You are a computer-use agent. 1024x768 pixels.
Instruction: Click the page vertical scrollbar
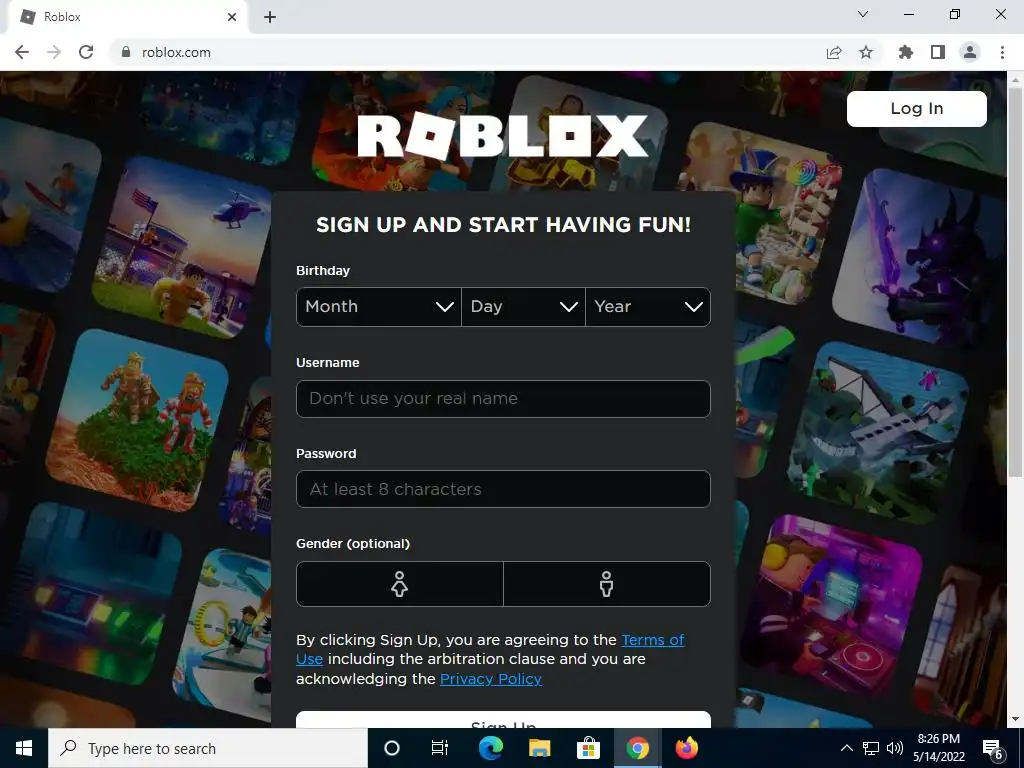pyautogui.click(x=1015, y=281)
